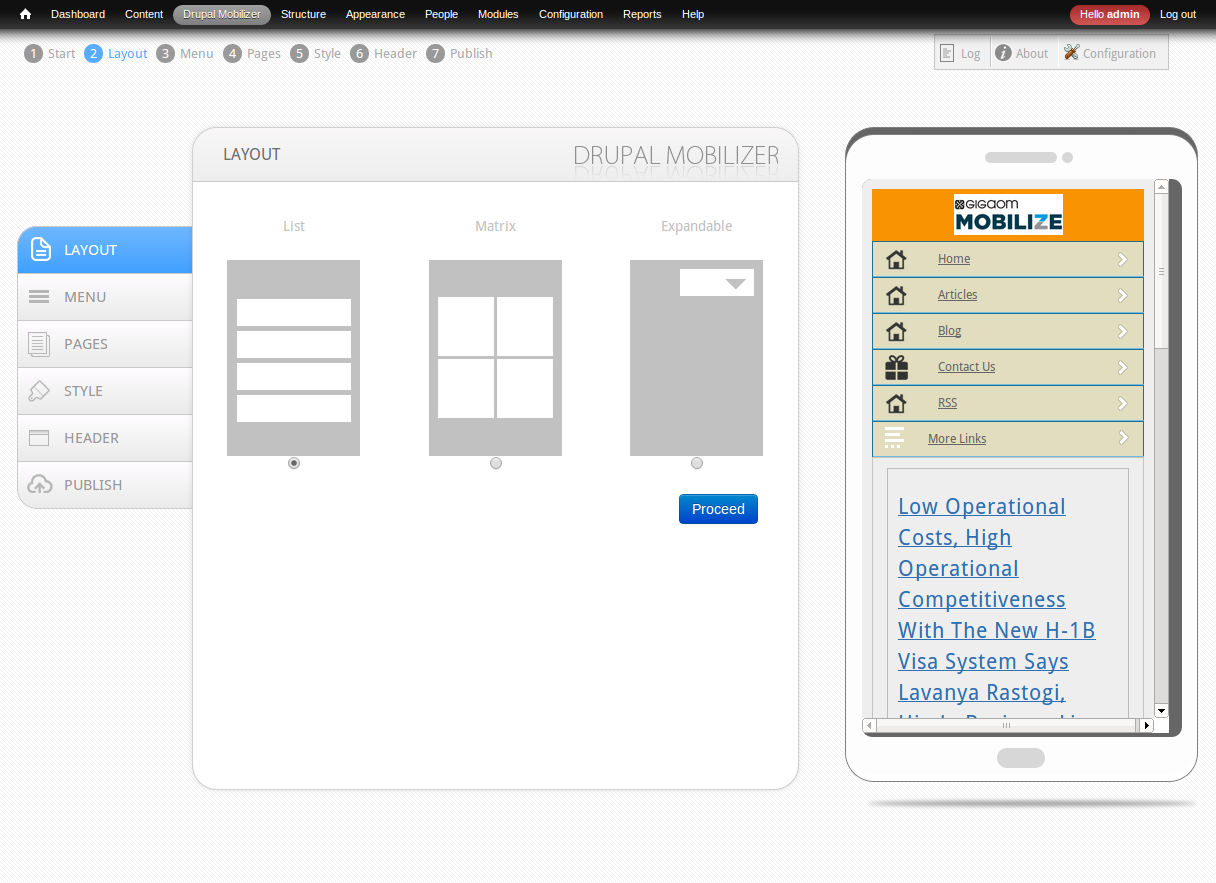Screen dimensions: 1216x883
Task: Open the Header panel icon
Action: (40, 437)
